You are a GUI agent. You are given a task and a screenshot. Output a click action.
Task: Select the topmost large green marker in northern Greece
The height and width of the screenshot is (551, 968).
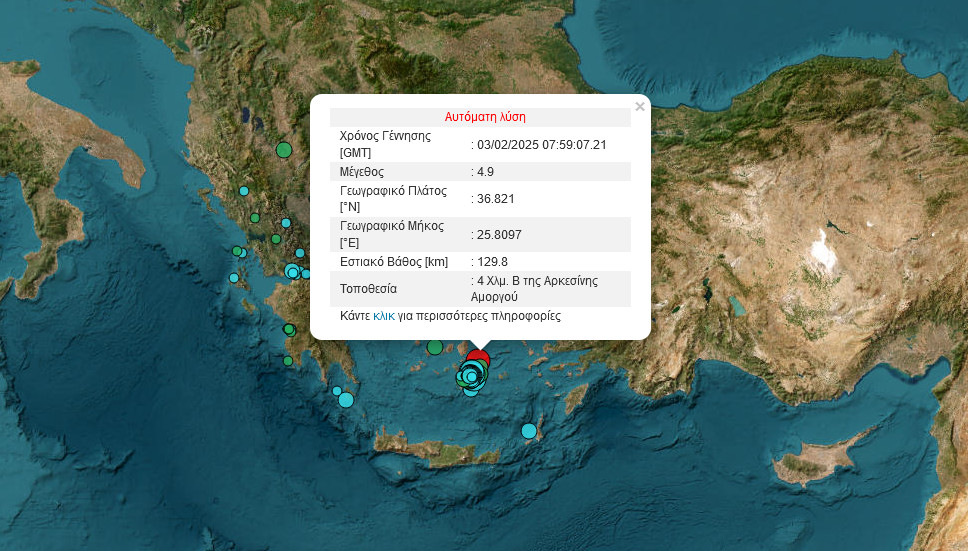tap(283, 150)
